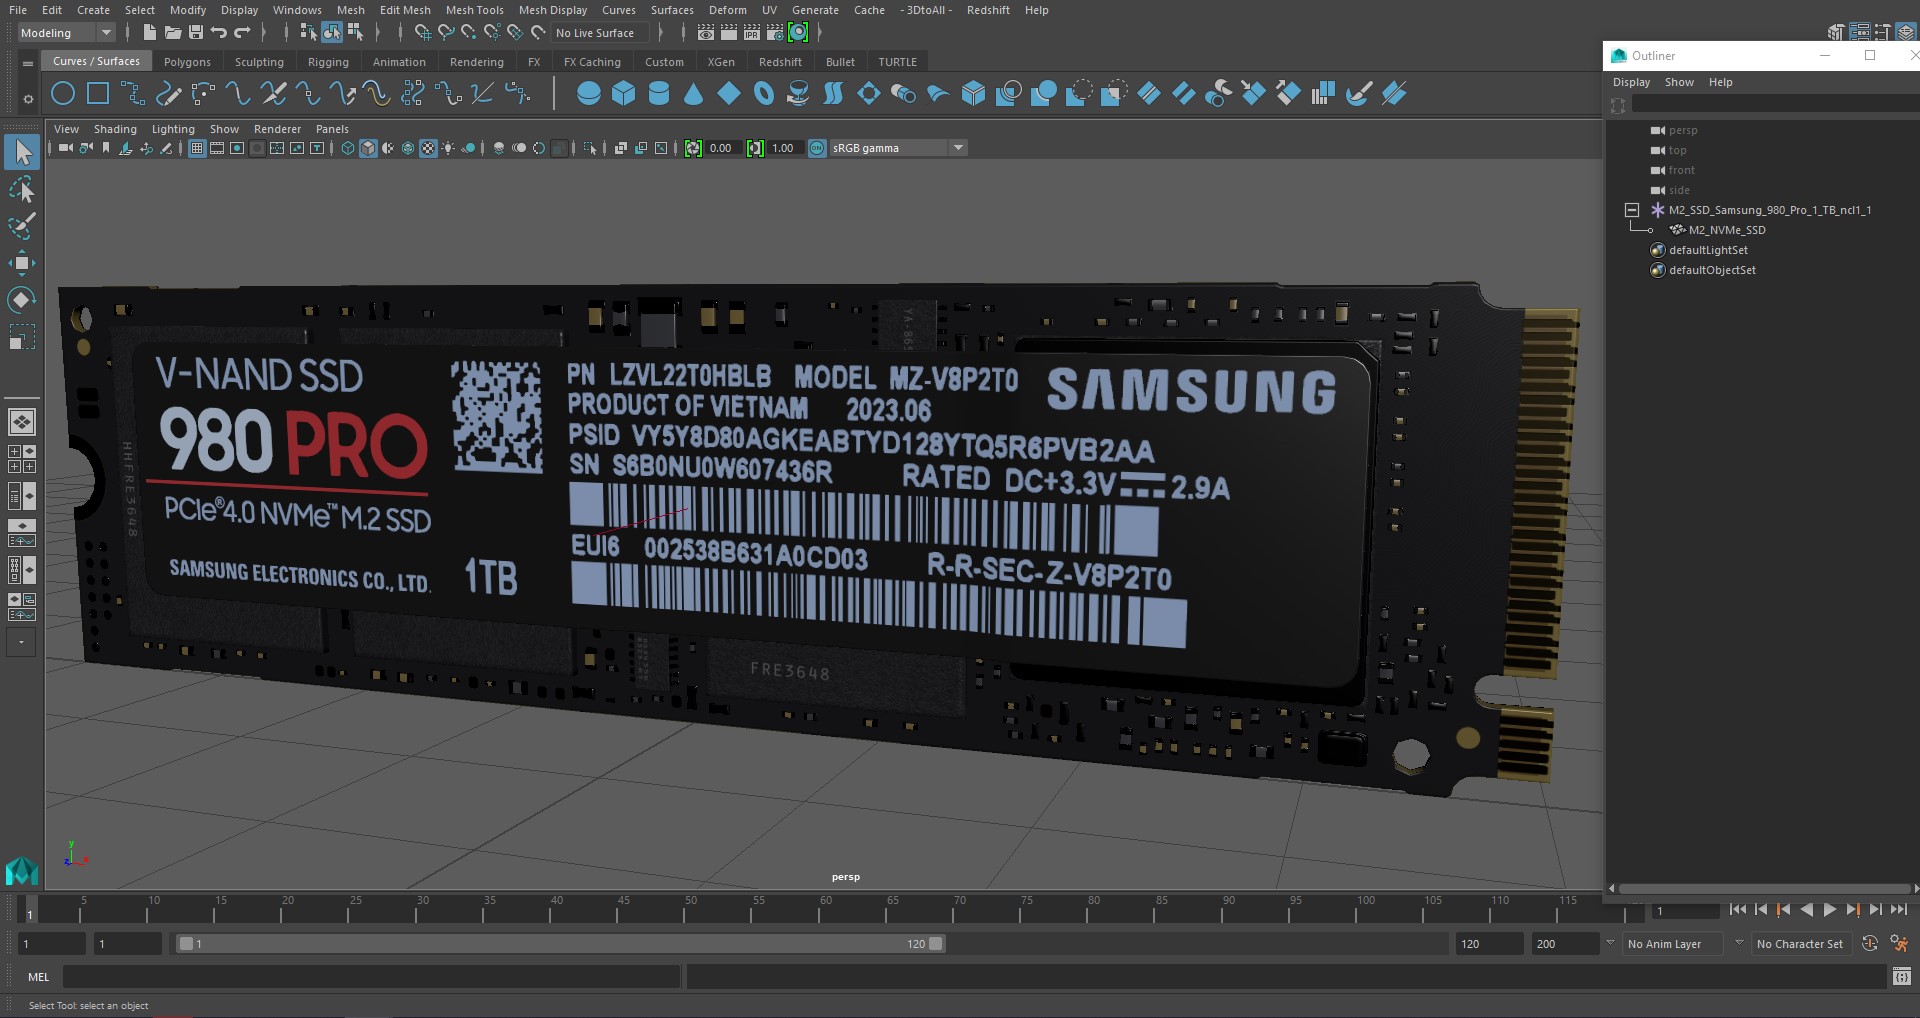This screenshot has width=1920, height=1018.
Task: Activate the Lasso Select tool
Action: point(22,189)
